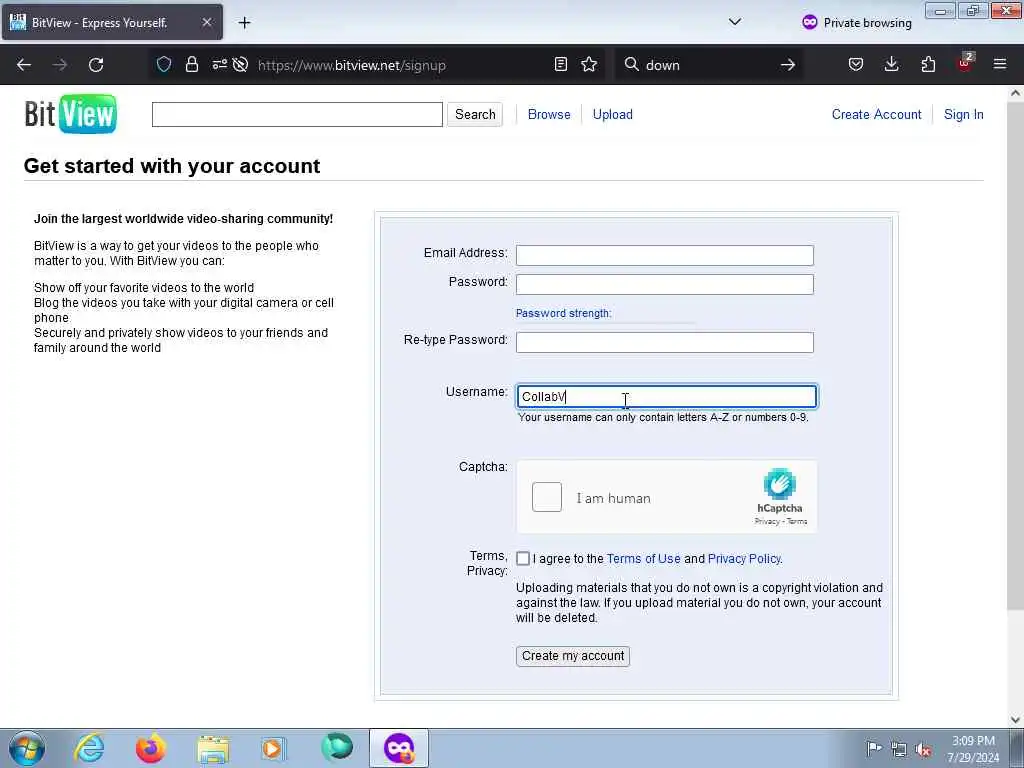This screenshot has width=1024, height=768.
Task: Click into the Email Address field
Action: click(665, 255)
